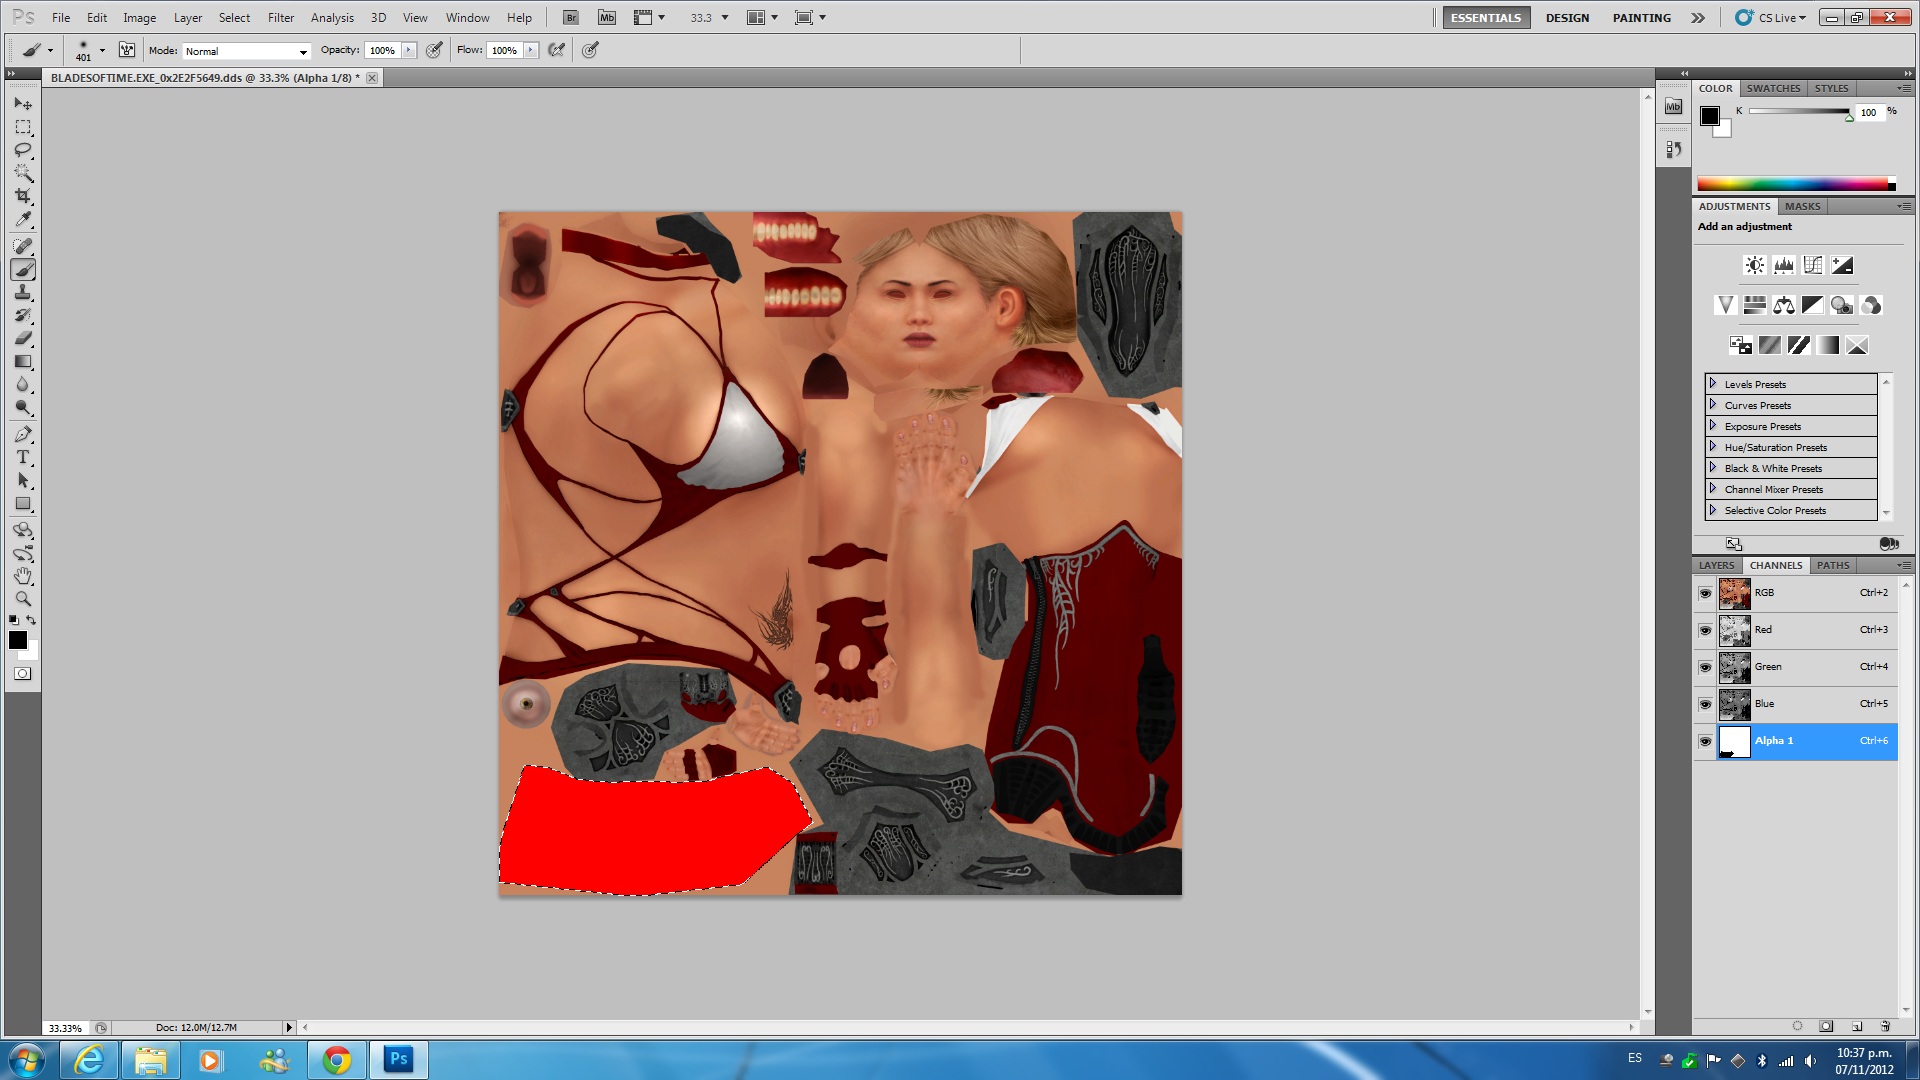Toggle visibility of the Red channel
This screenshot has width=1920, height=1080.
[x=1705, y=630]
